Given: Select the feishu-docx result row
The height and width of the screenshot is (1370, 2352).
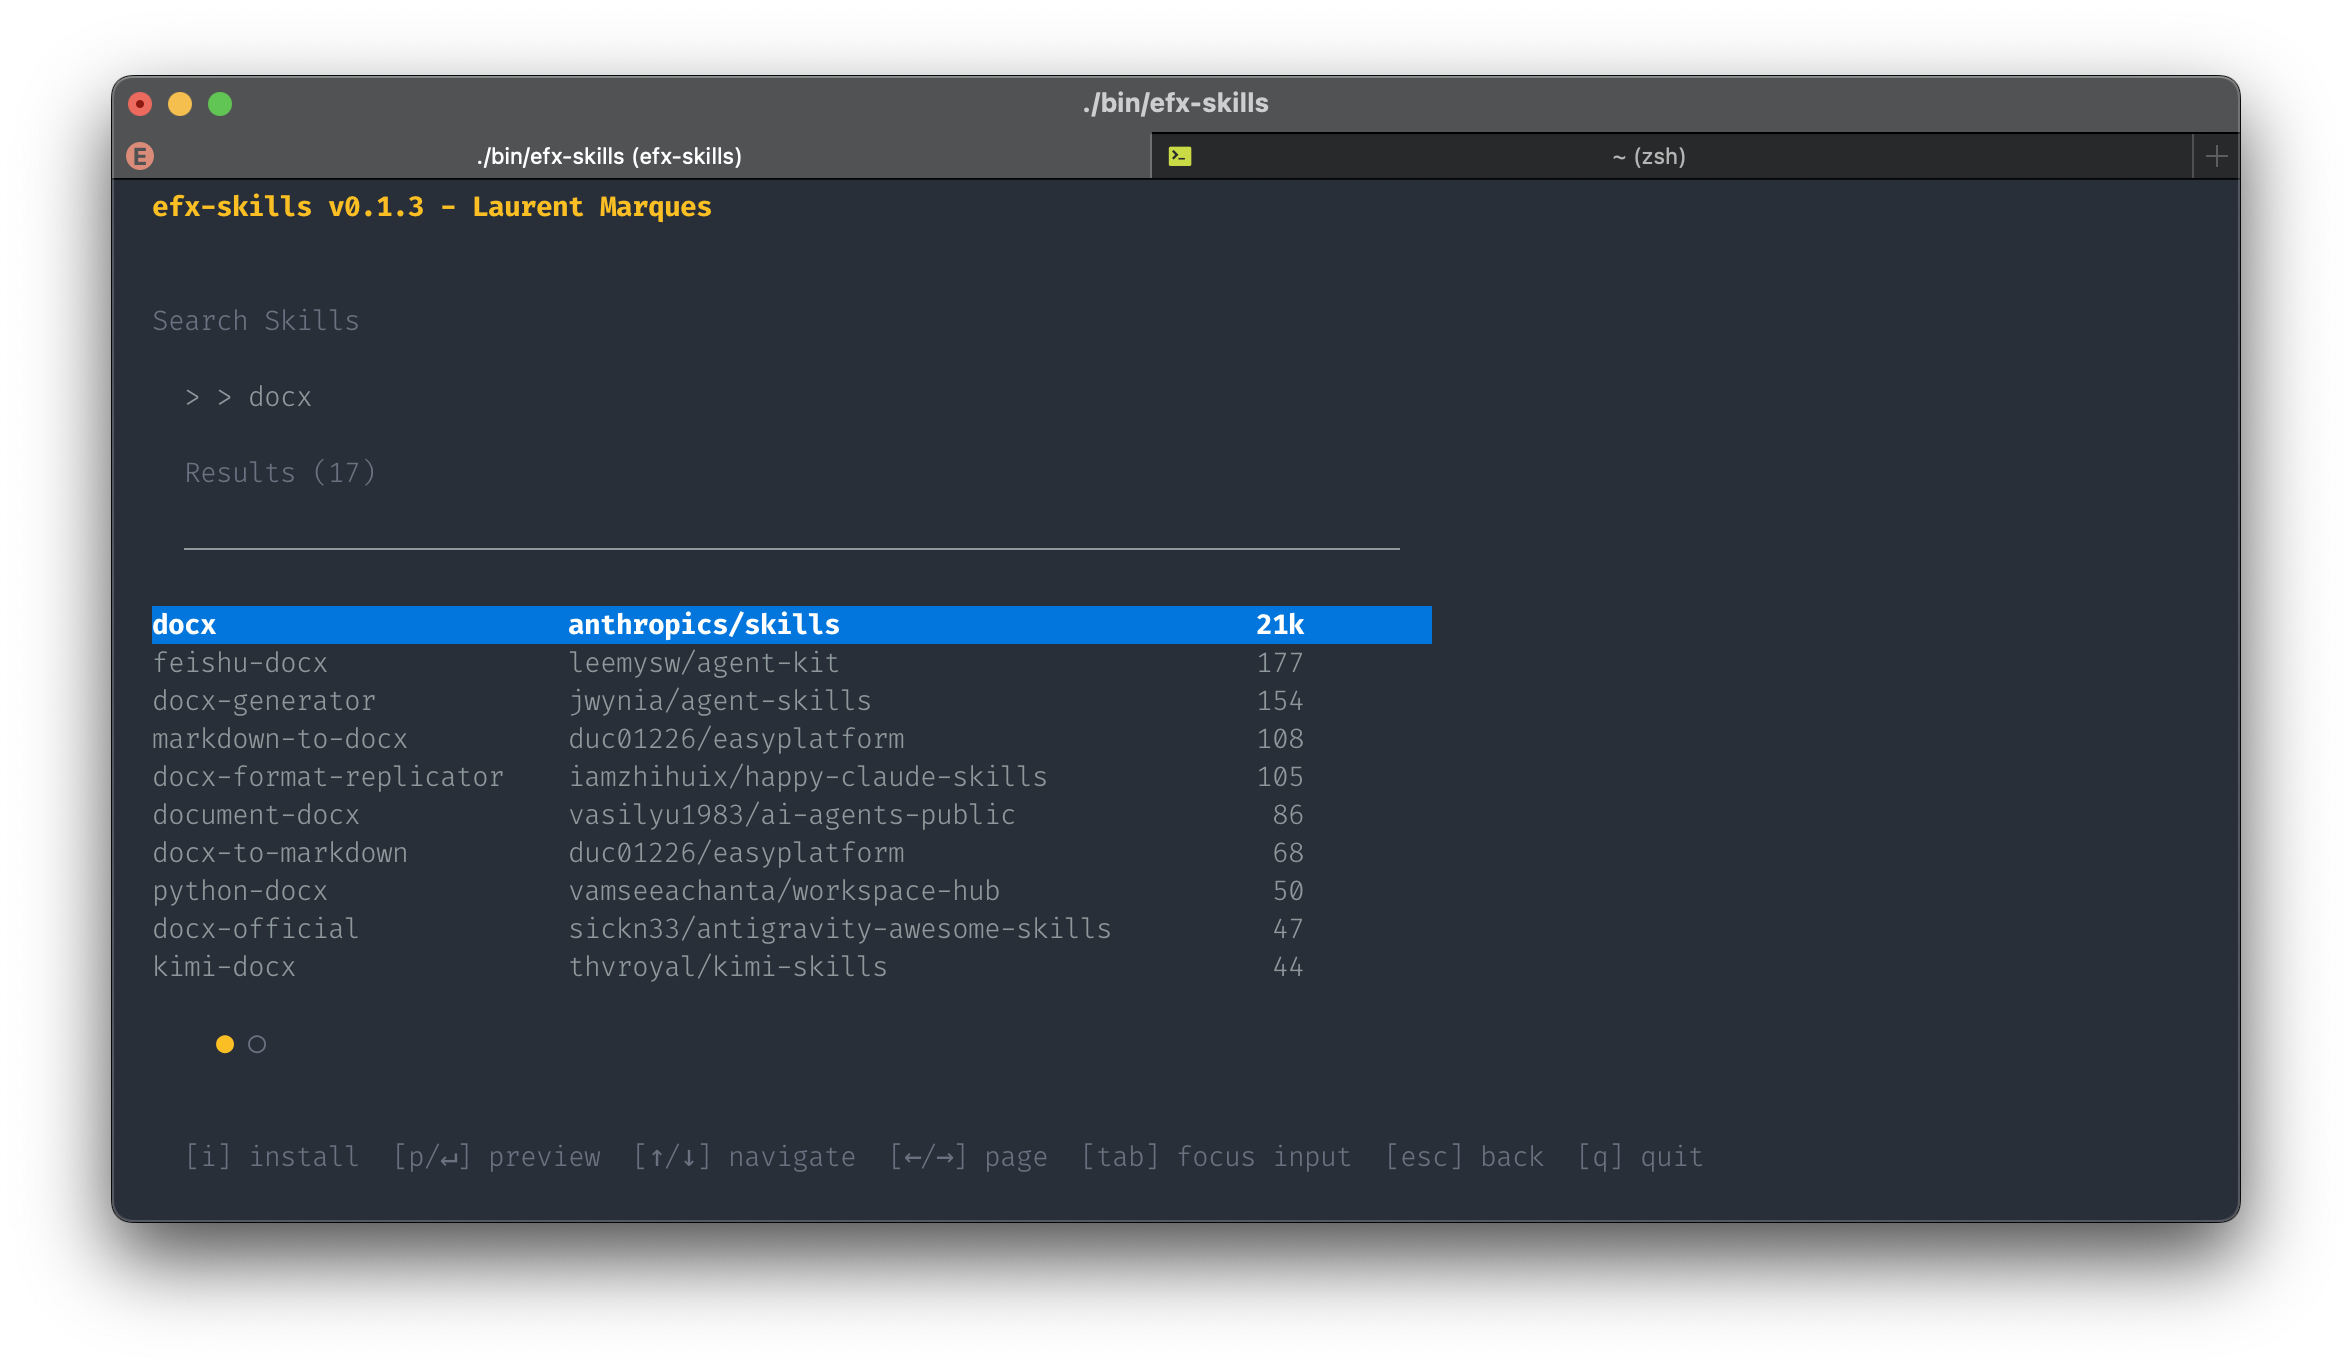Looking at the screenshot, I should click(240, 663).
